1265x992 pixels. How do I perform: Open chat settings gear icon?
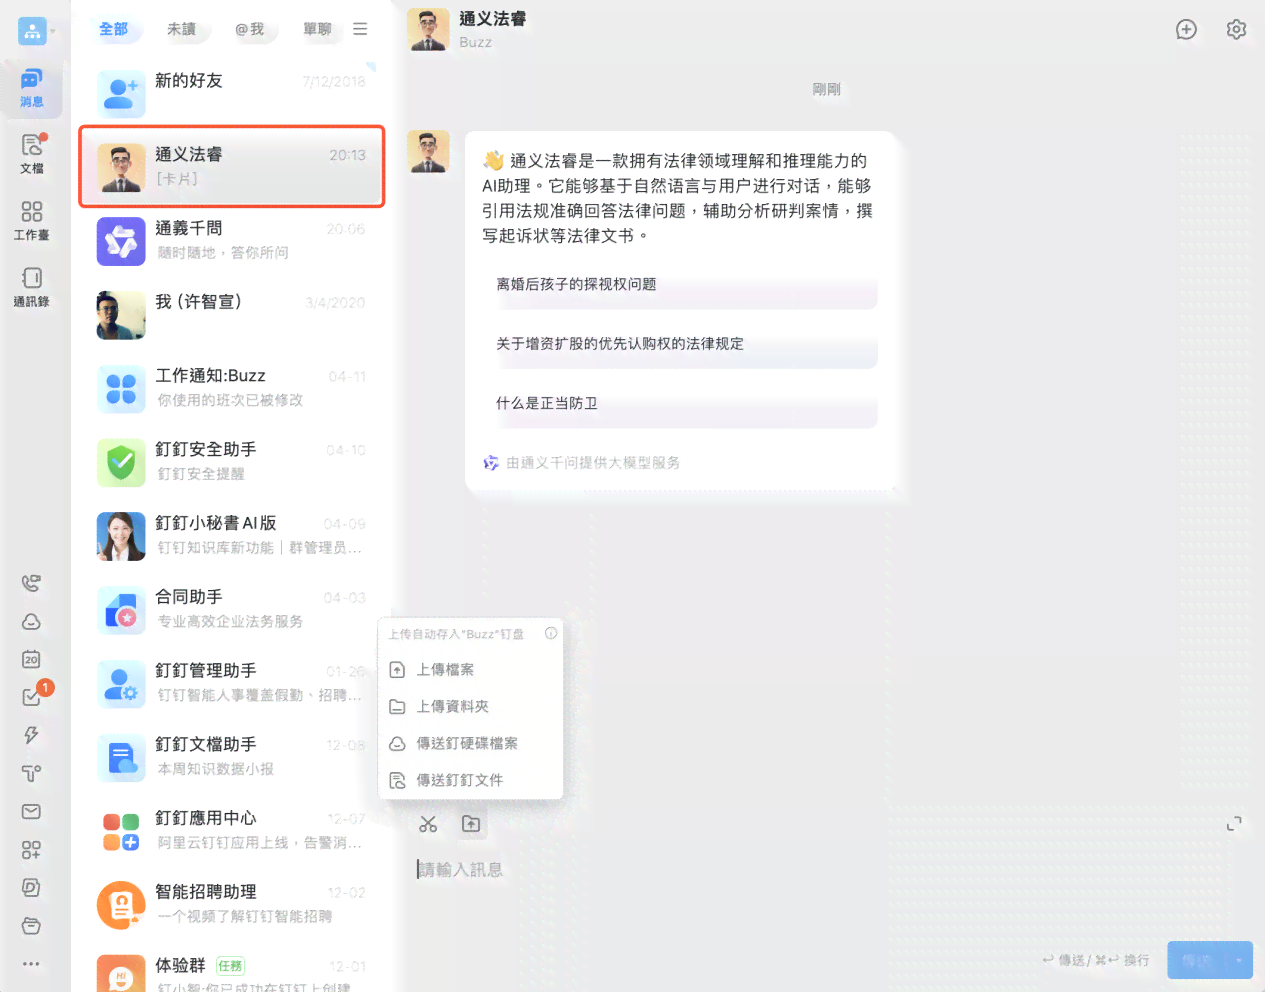coord(1236,30)
